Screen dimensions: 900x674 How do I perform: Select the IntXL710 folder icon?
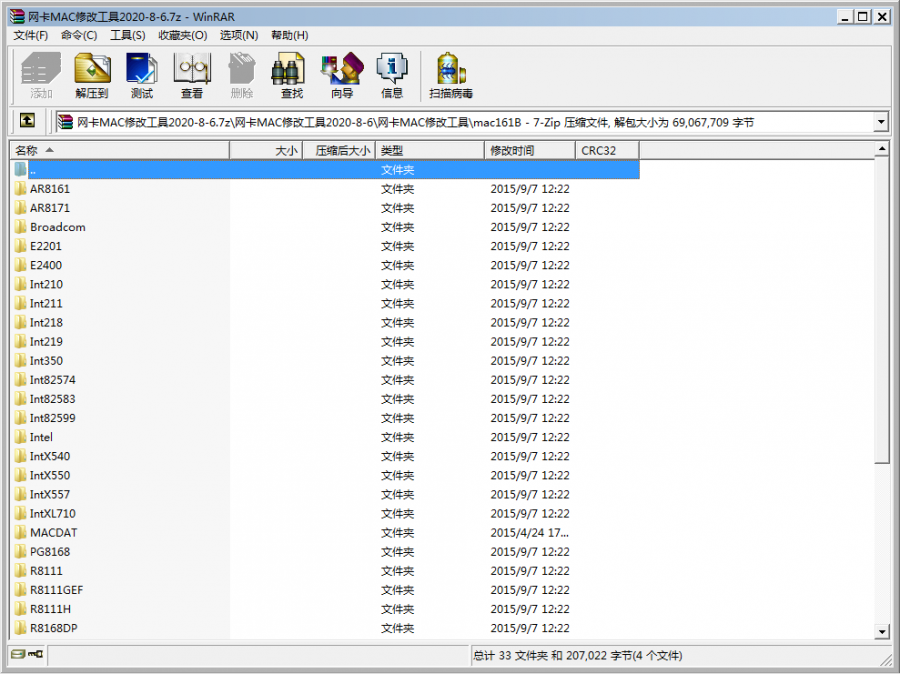(21, 513)
